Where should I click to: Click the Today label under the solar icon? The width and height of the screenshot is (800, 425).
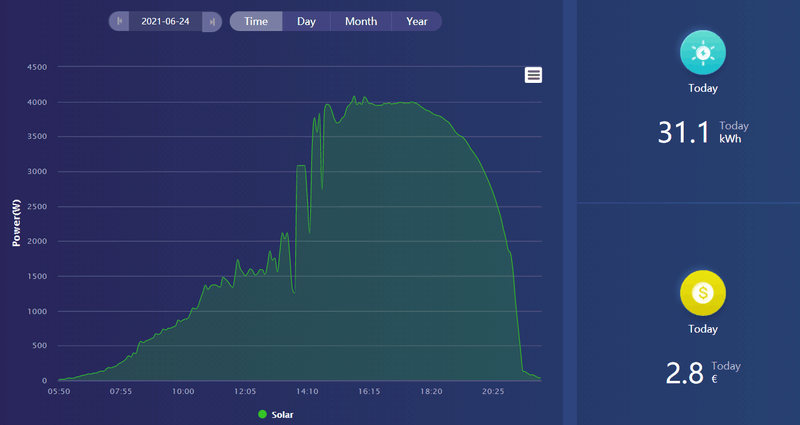point(703,88)
